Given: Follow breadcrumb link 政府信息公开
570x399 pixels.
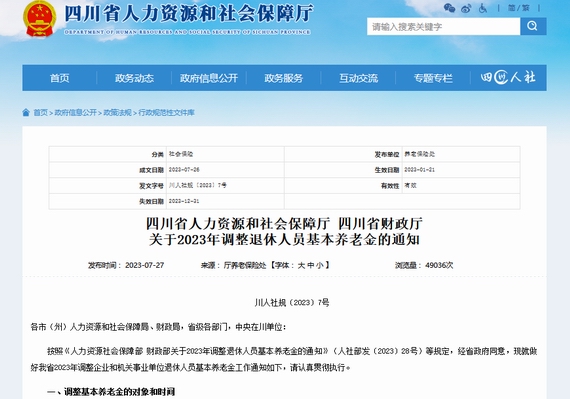Looking at the screenshot, I should [x=75, y=113].
